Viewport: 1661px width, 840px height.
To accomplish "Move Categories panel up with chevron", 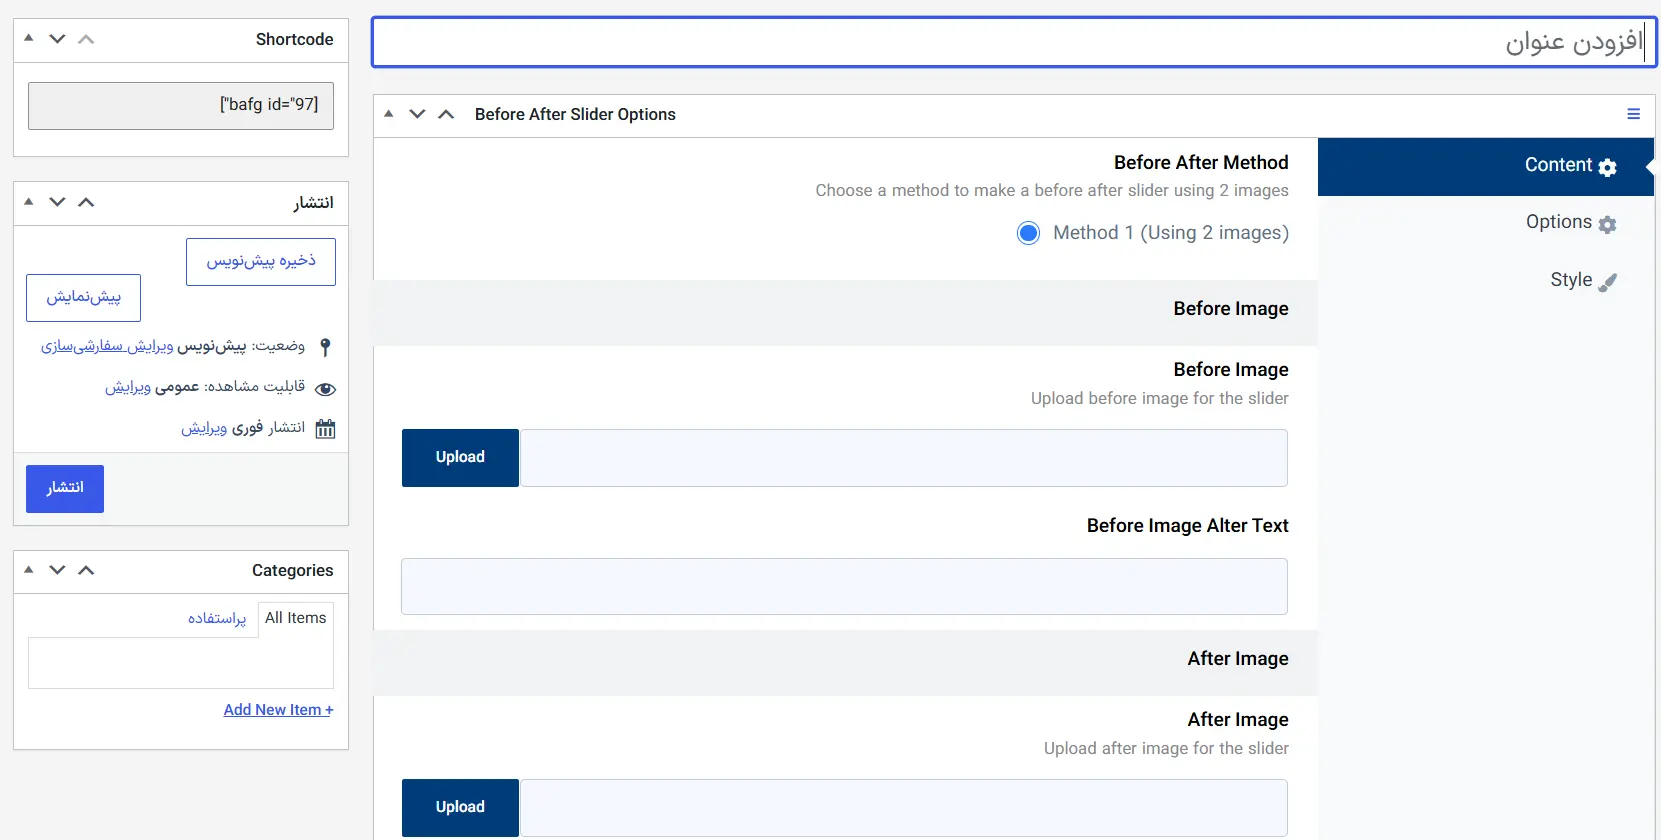I will click(x=86, y=570).
